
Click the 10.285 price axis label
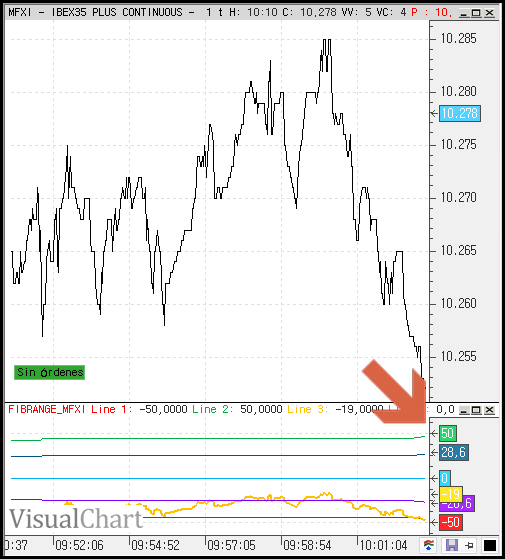point(458,39)
